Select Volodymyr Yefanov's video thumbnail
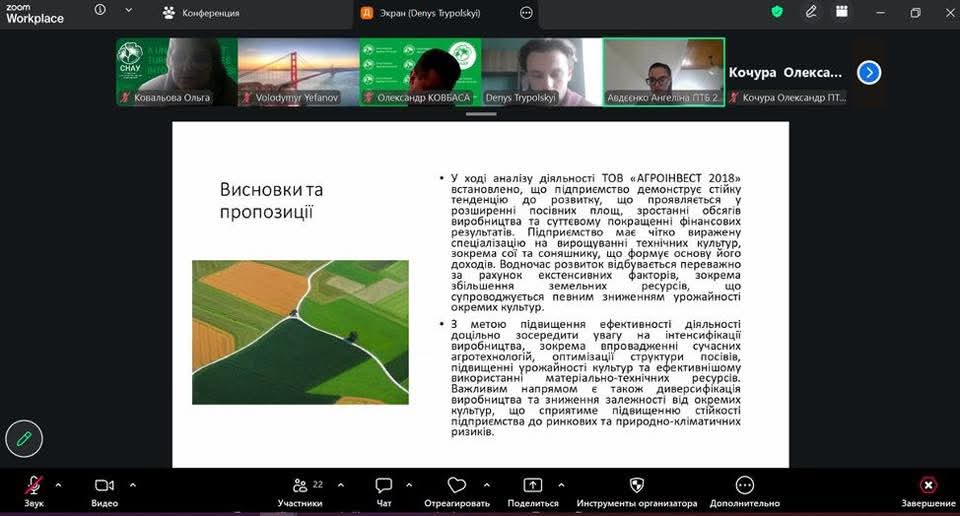The image size is (960, 516). (298, 72)
